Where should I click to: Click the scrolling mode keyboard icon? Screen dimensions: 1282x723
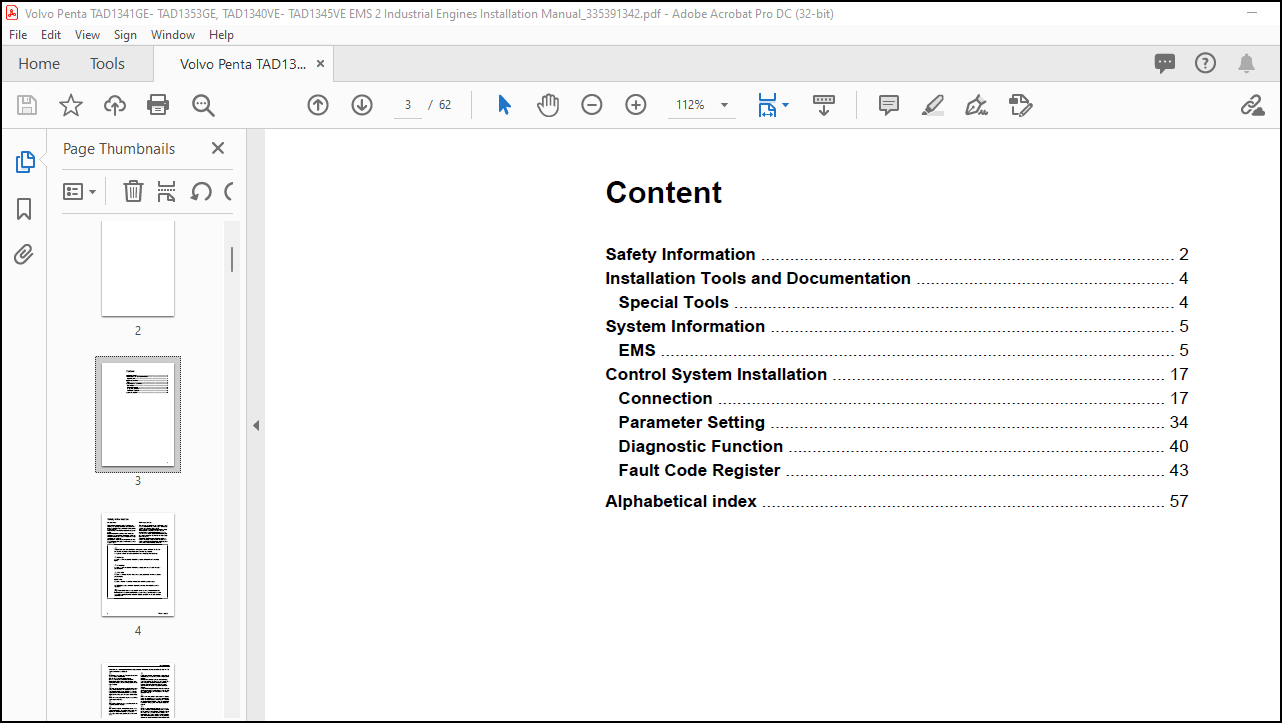824,105
